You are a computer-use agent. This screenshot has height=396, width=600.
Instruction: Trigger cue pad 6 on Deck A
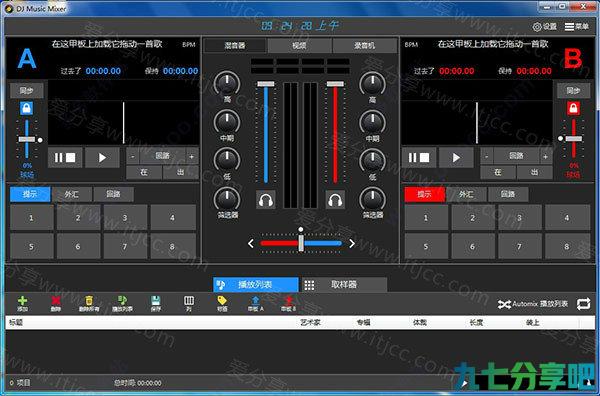click(78, 246)
